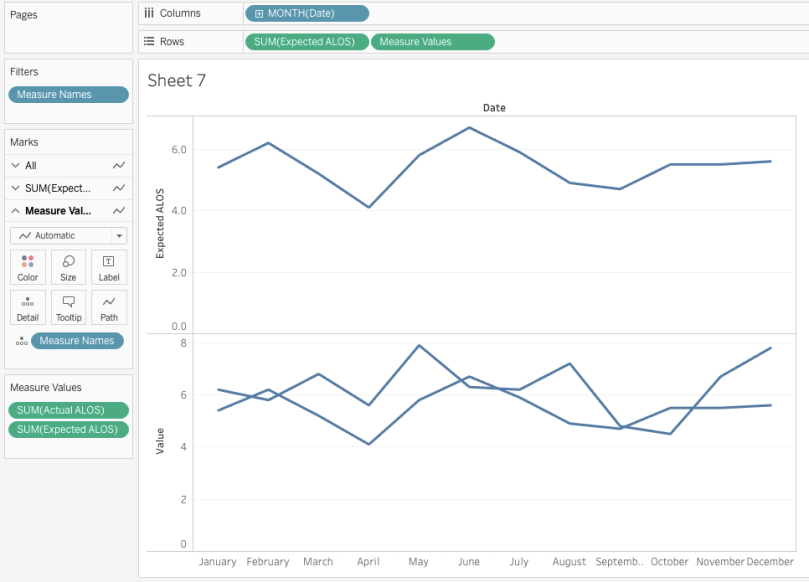Open the Label marks button
Viewport: 809px width, 582px height.
click(x=109, y=267)
